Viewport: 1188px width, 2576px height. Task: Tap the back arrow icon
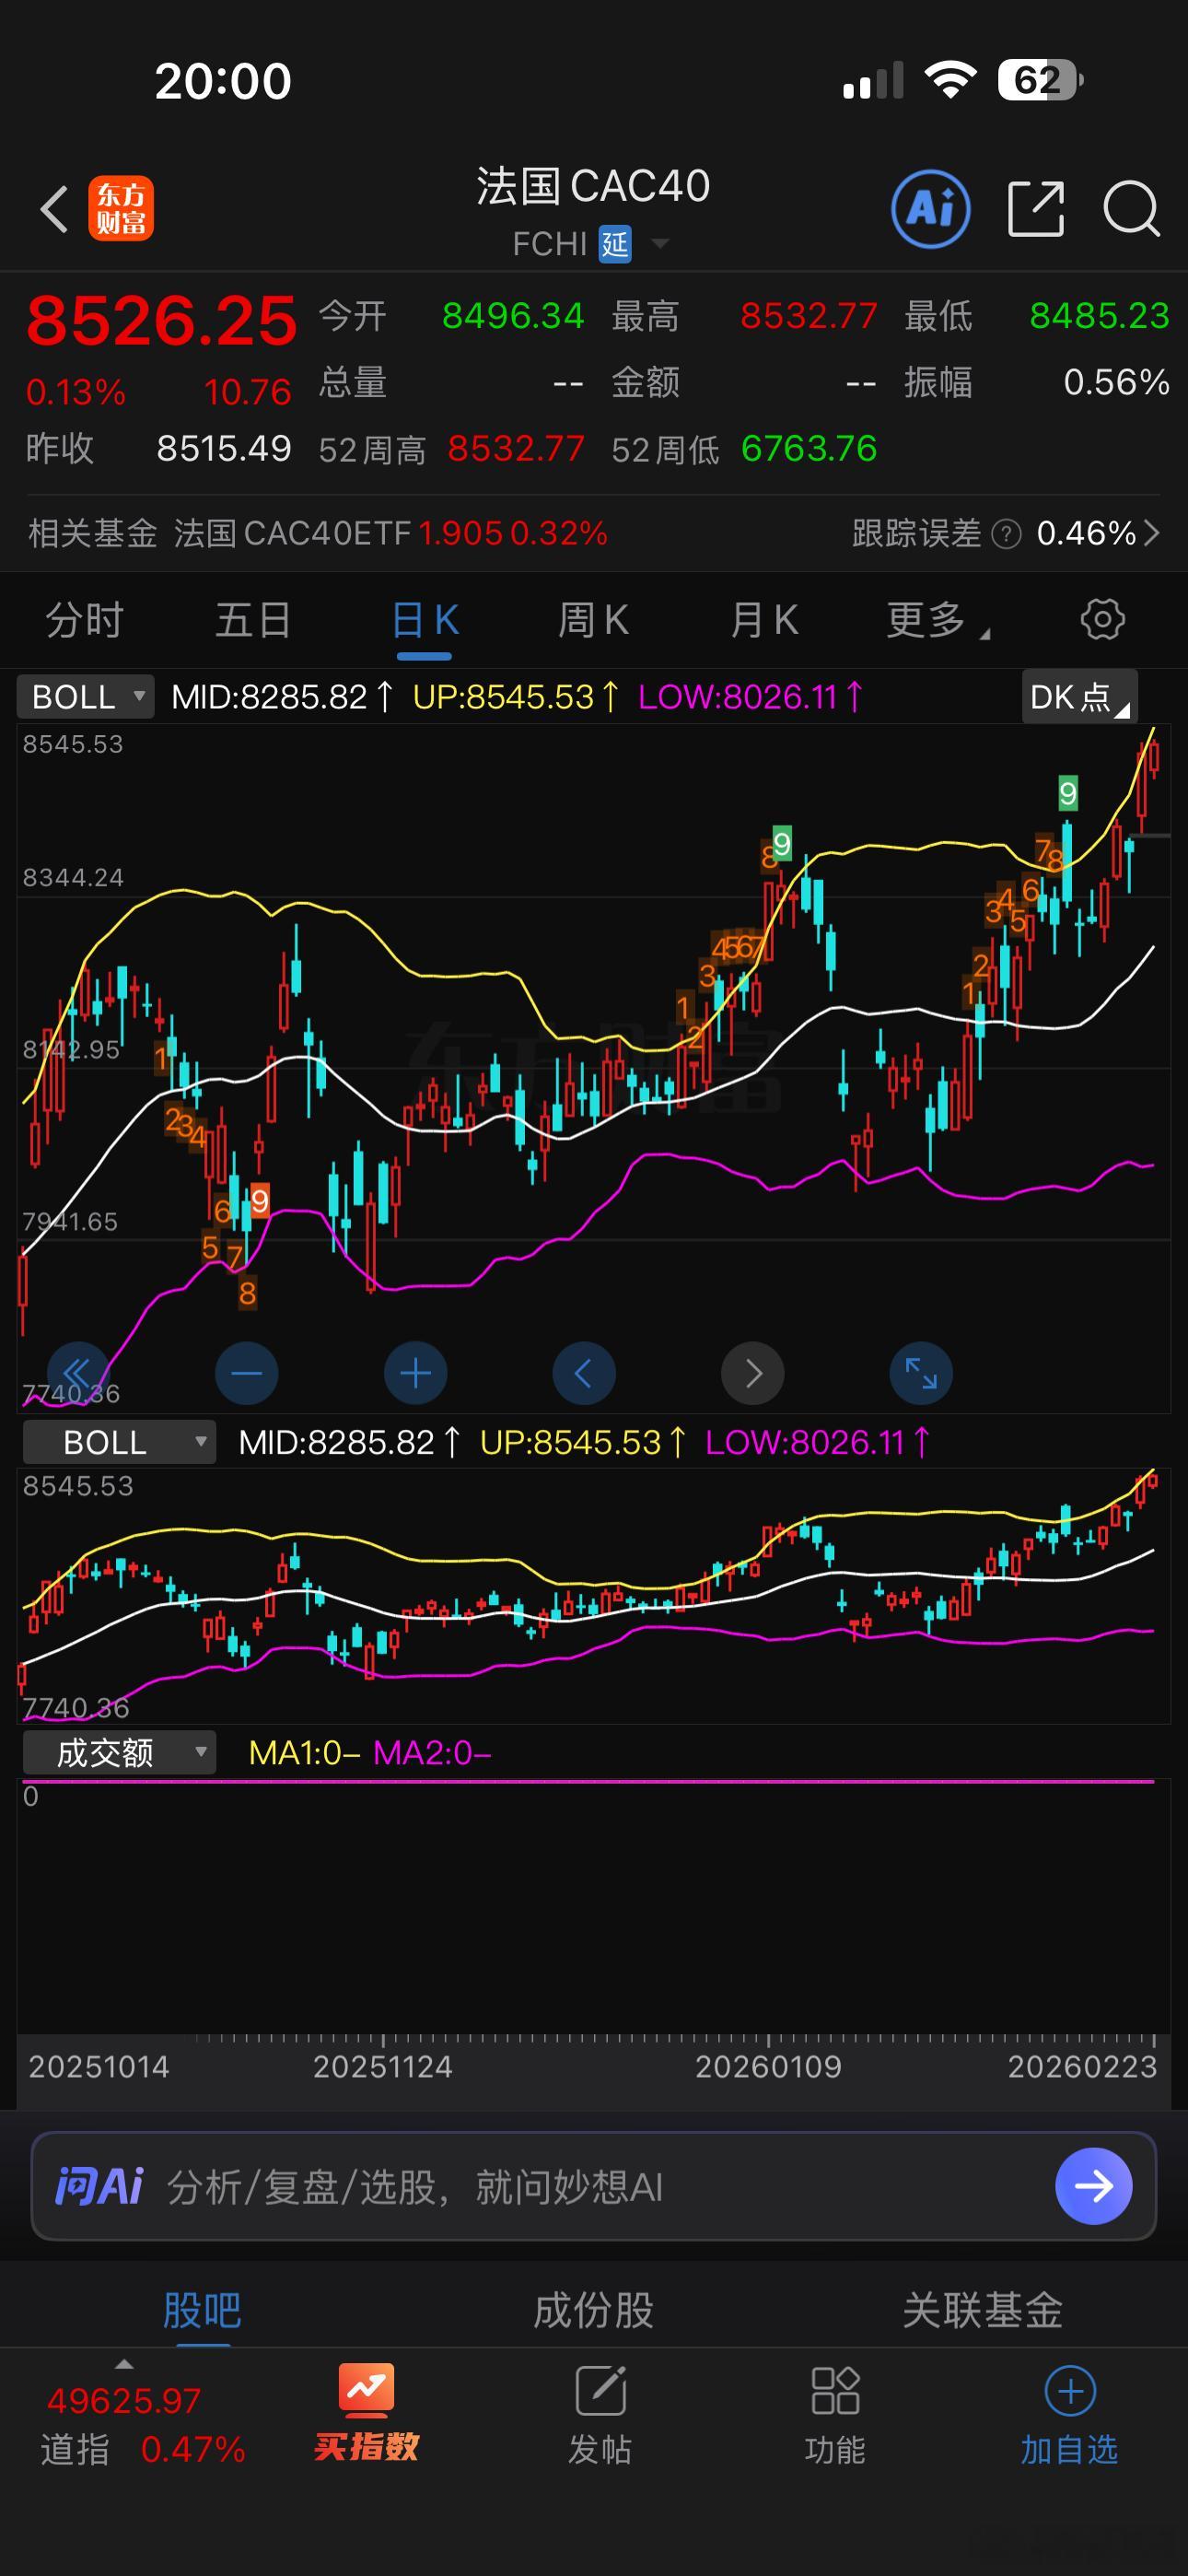click(54, 209)
